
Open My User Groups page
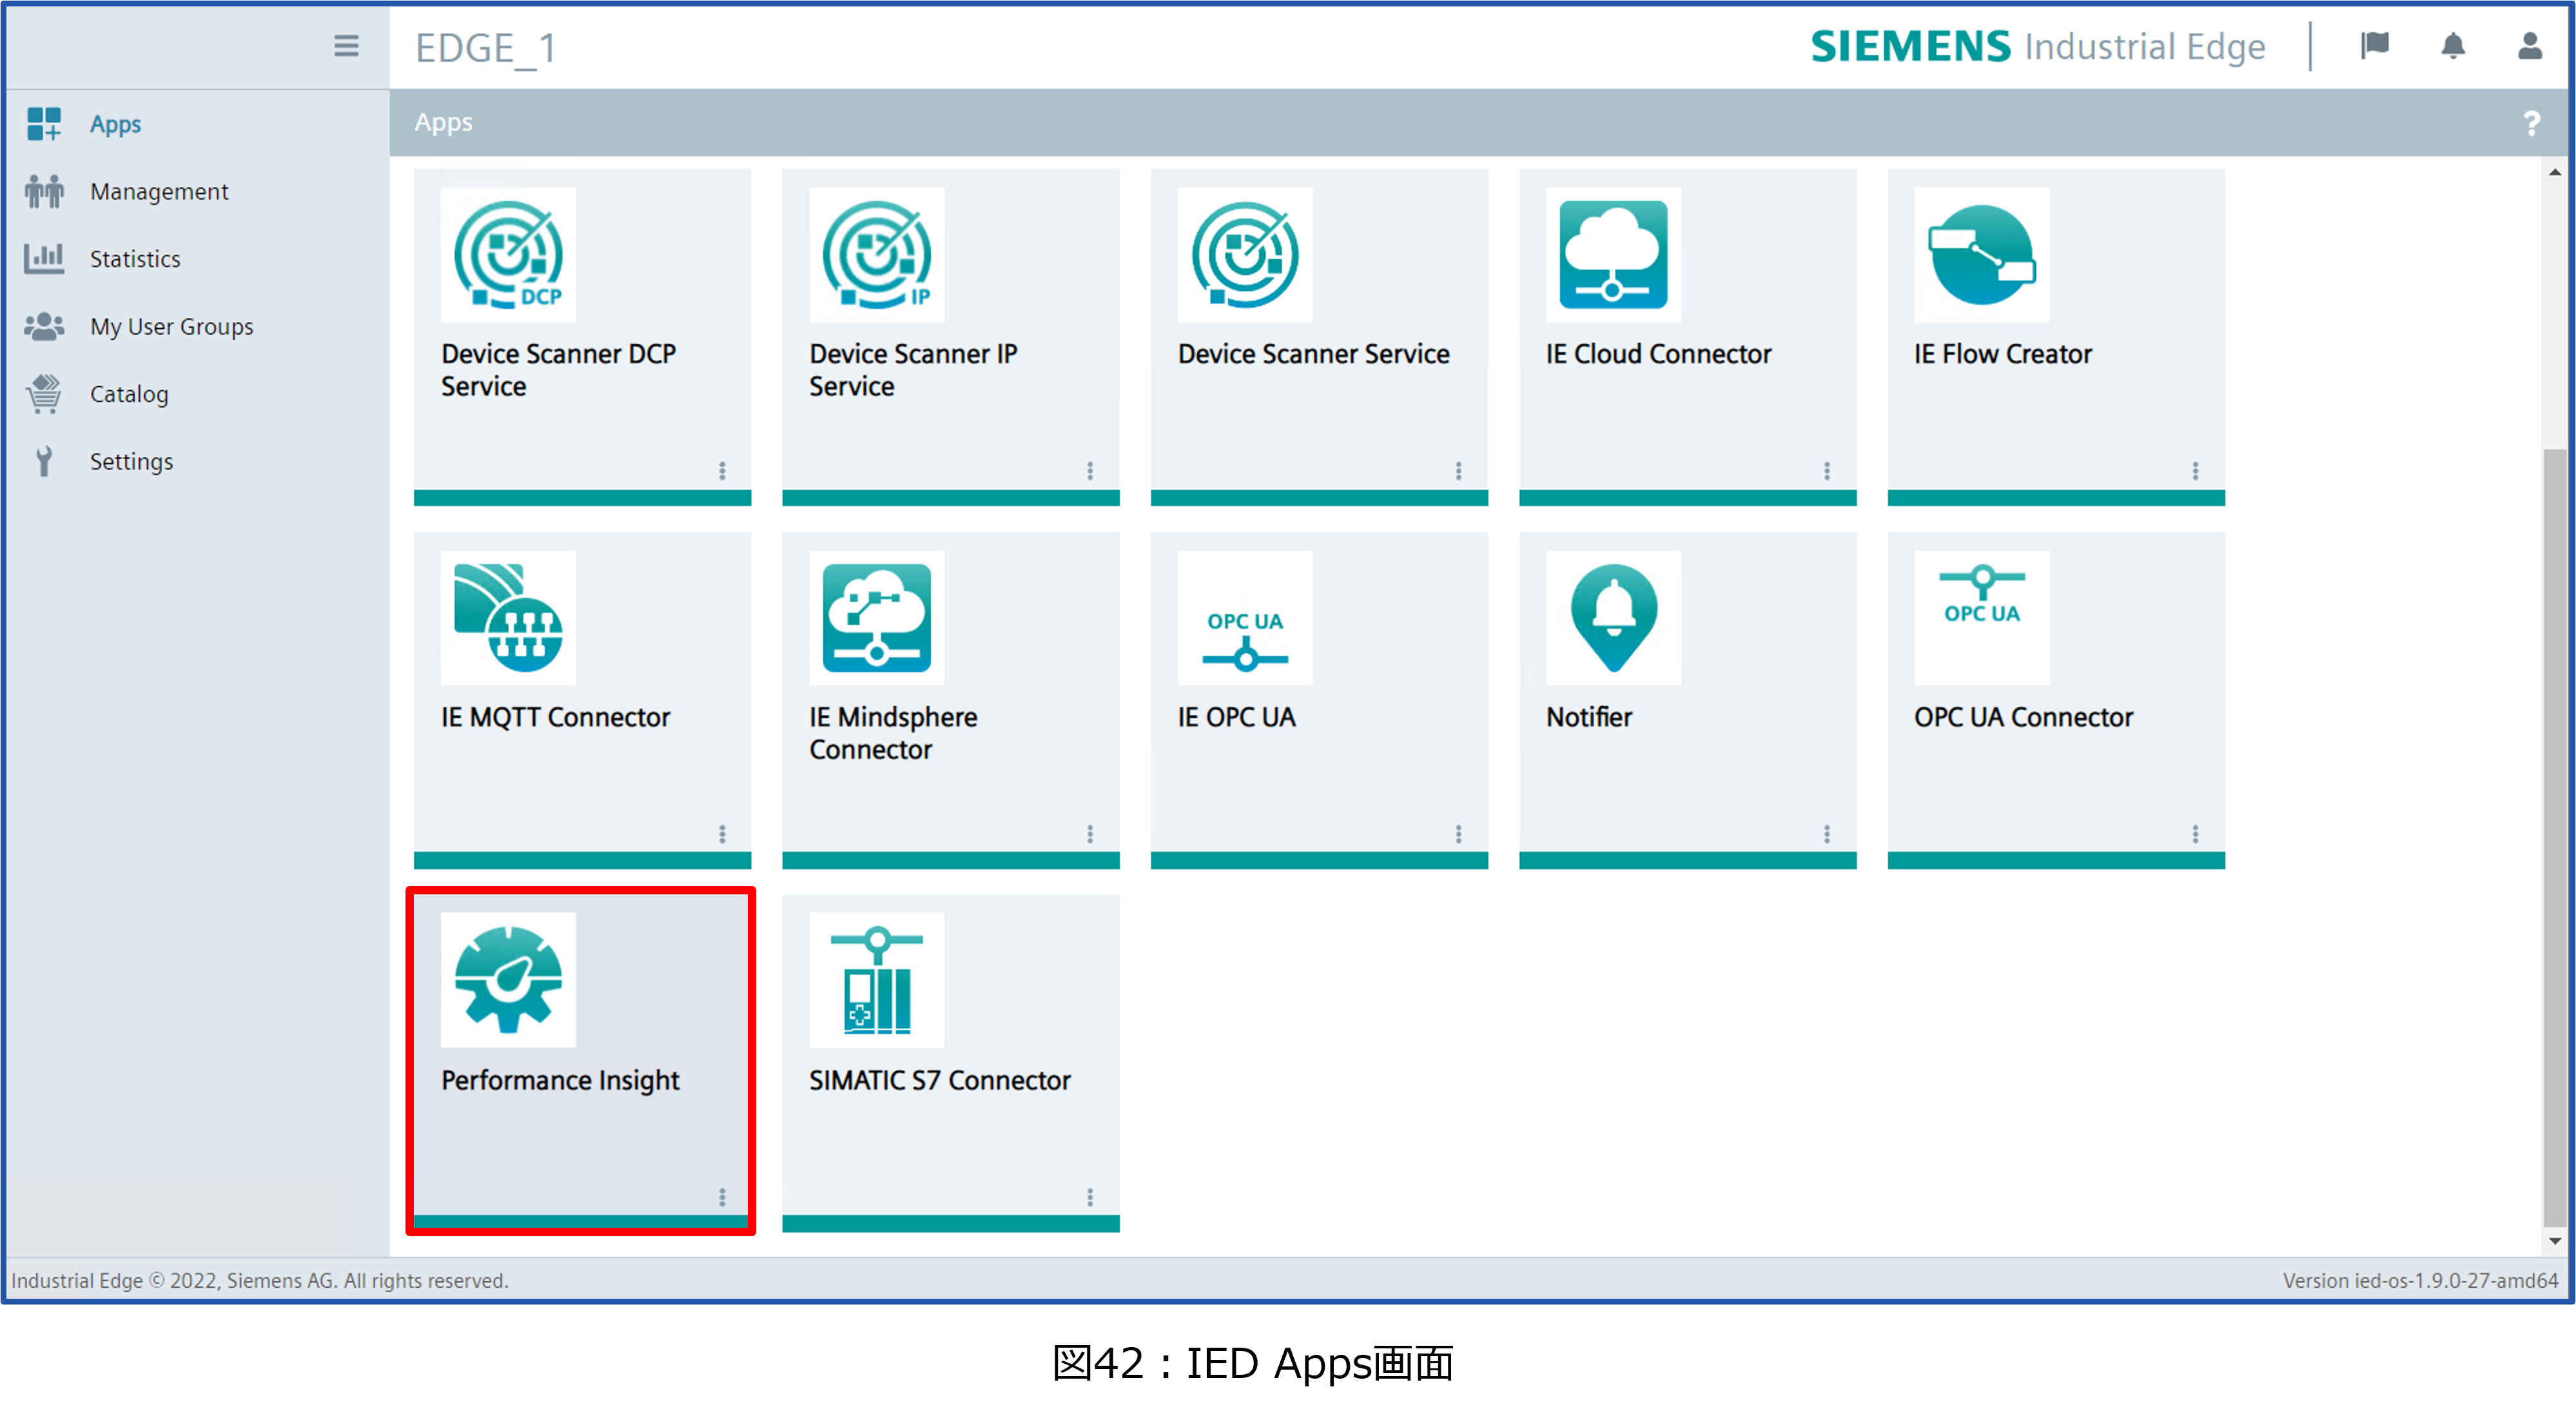point(170,326)
